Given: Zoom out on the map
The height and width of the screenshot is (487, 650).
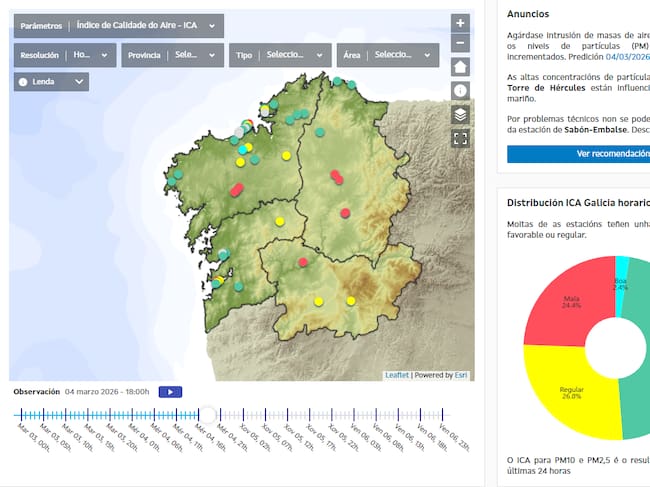Looking at the screenshot, I should (460, 43).
